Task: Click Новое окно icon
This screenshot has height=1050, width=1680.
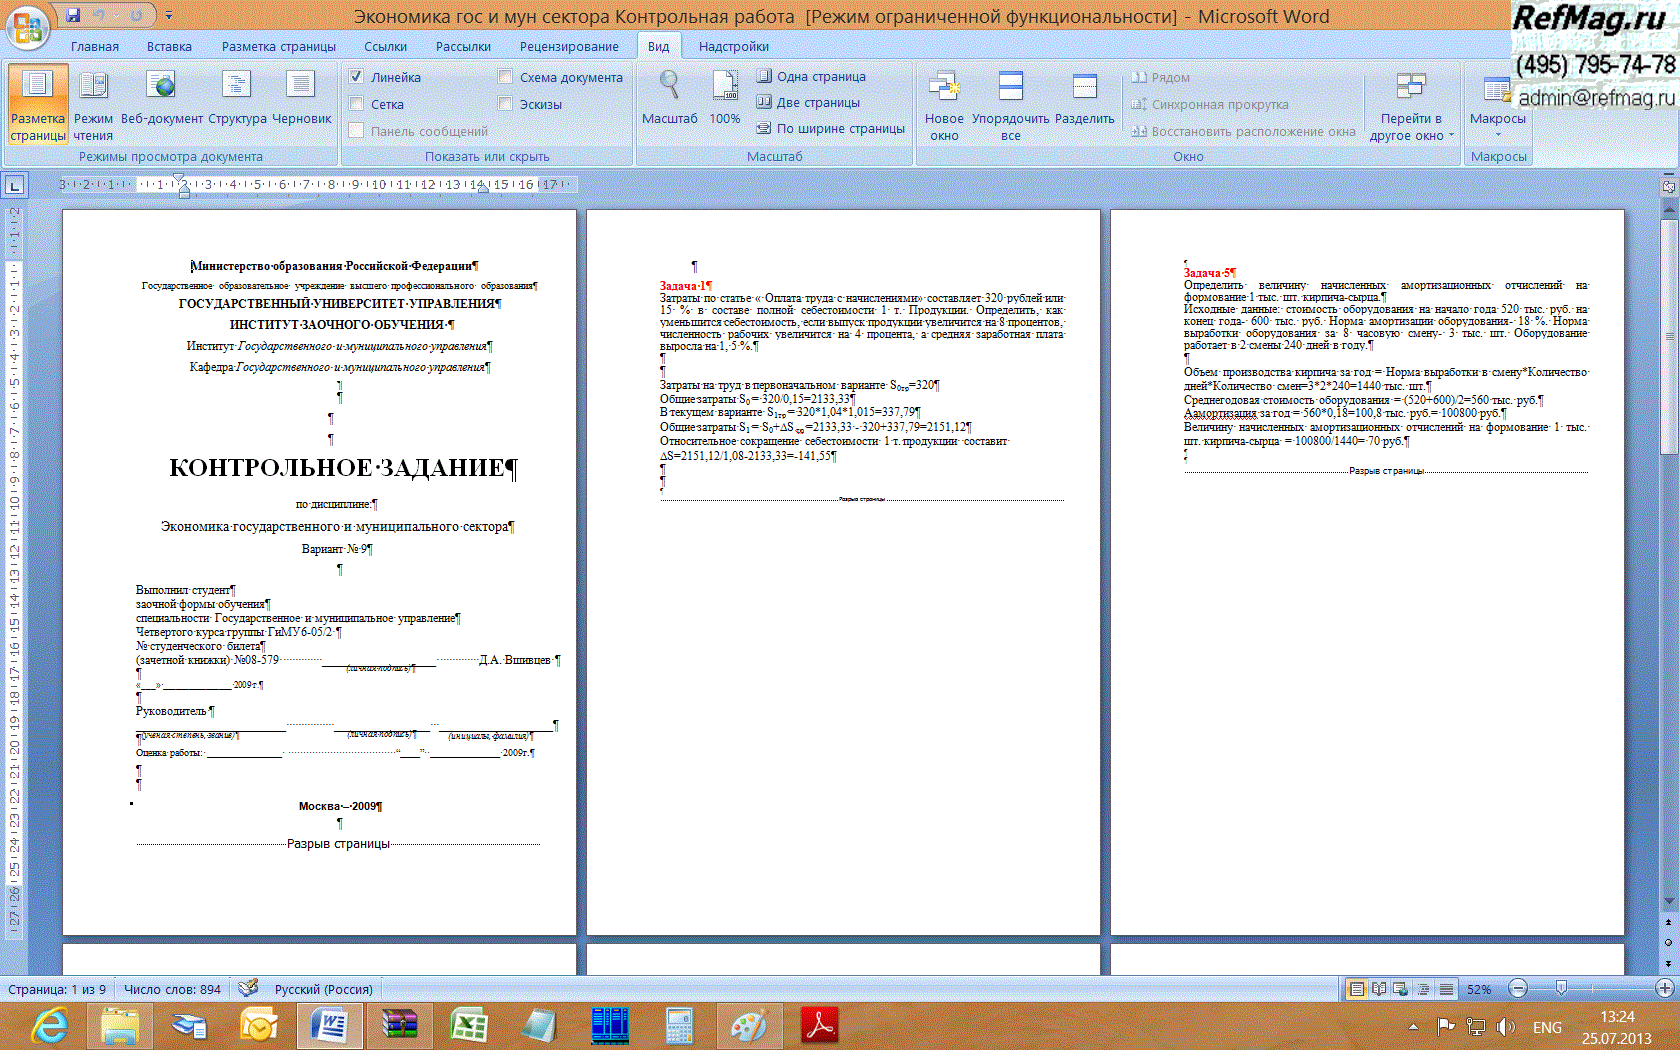Action: (944, 105)
